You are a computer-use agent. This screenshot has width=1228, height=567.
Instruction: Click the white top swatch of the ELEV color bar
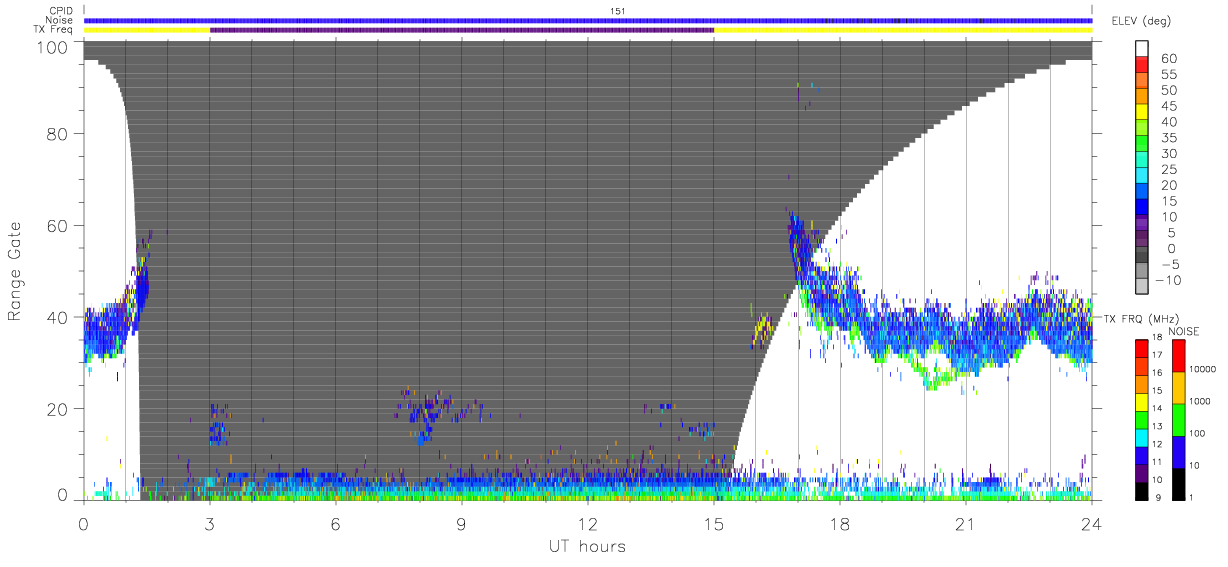click(1142, 49)
